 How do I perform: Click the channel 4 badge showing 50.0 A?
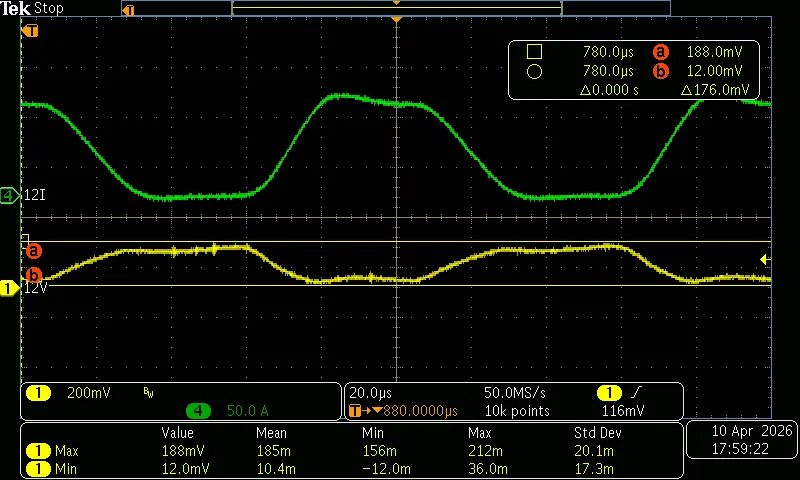click(198, 411)
